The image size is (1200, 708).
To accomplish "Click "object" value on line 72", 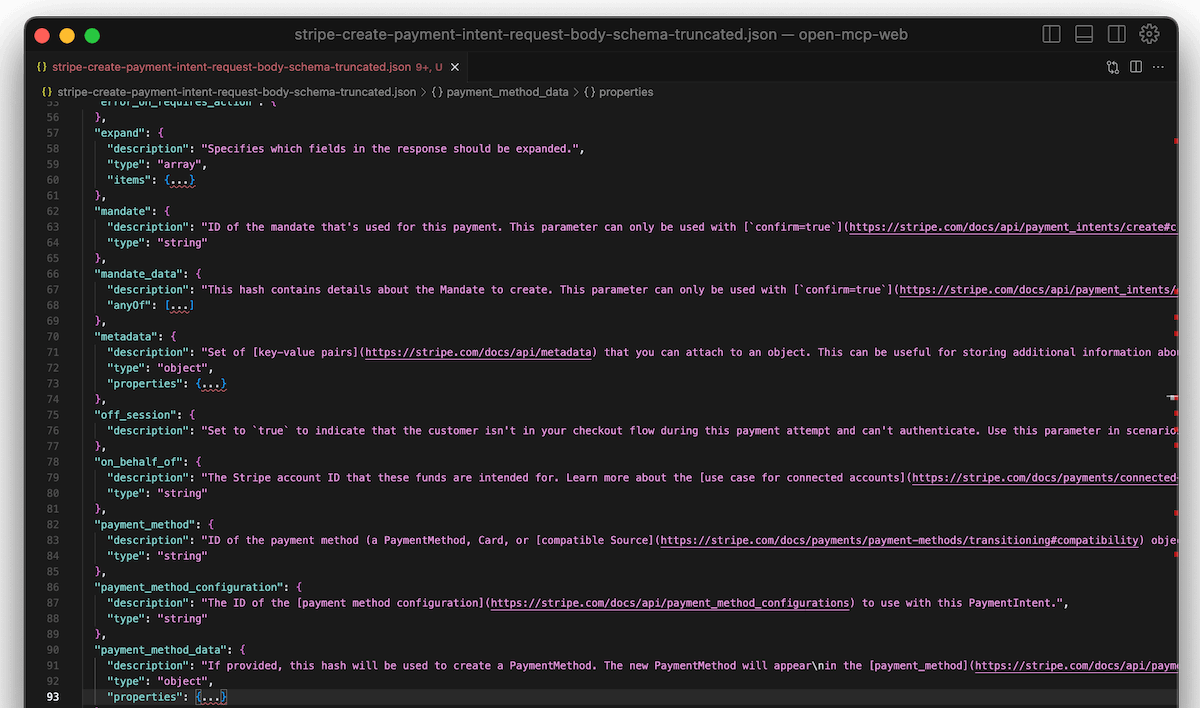I will [180, 368].
